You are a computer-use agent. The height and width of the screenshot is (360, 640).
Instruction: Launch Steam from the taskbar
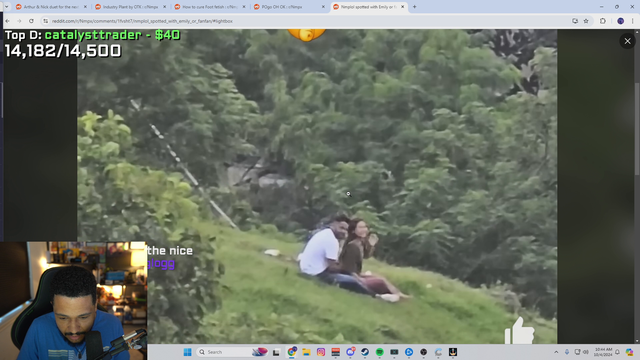tap(365, 352)
